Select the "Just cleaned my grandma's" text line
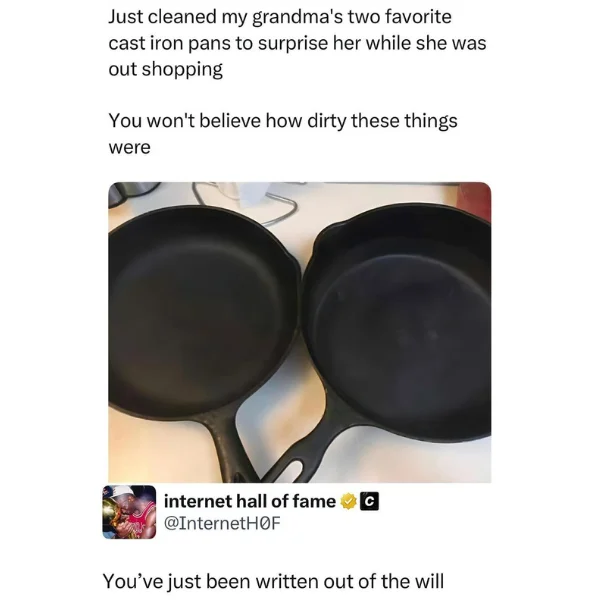This screenshot has height=600, width=600. click(280, 17)
